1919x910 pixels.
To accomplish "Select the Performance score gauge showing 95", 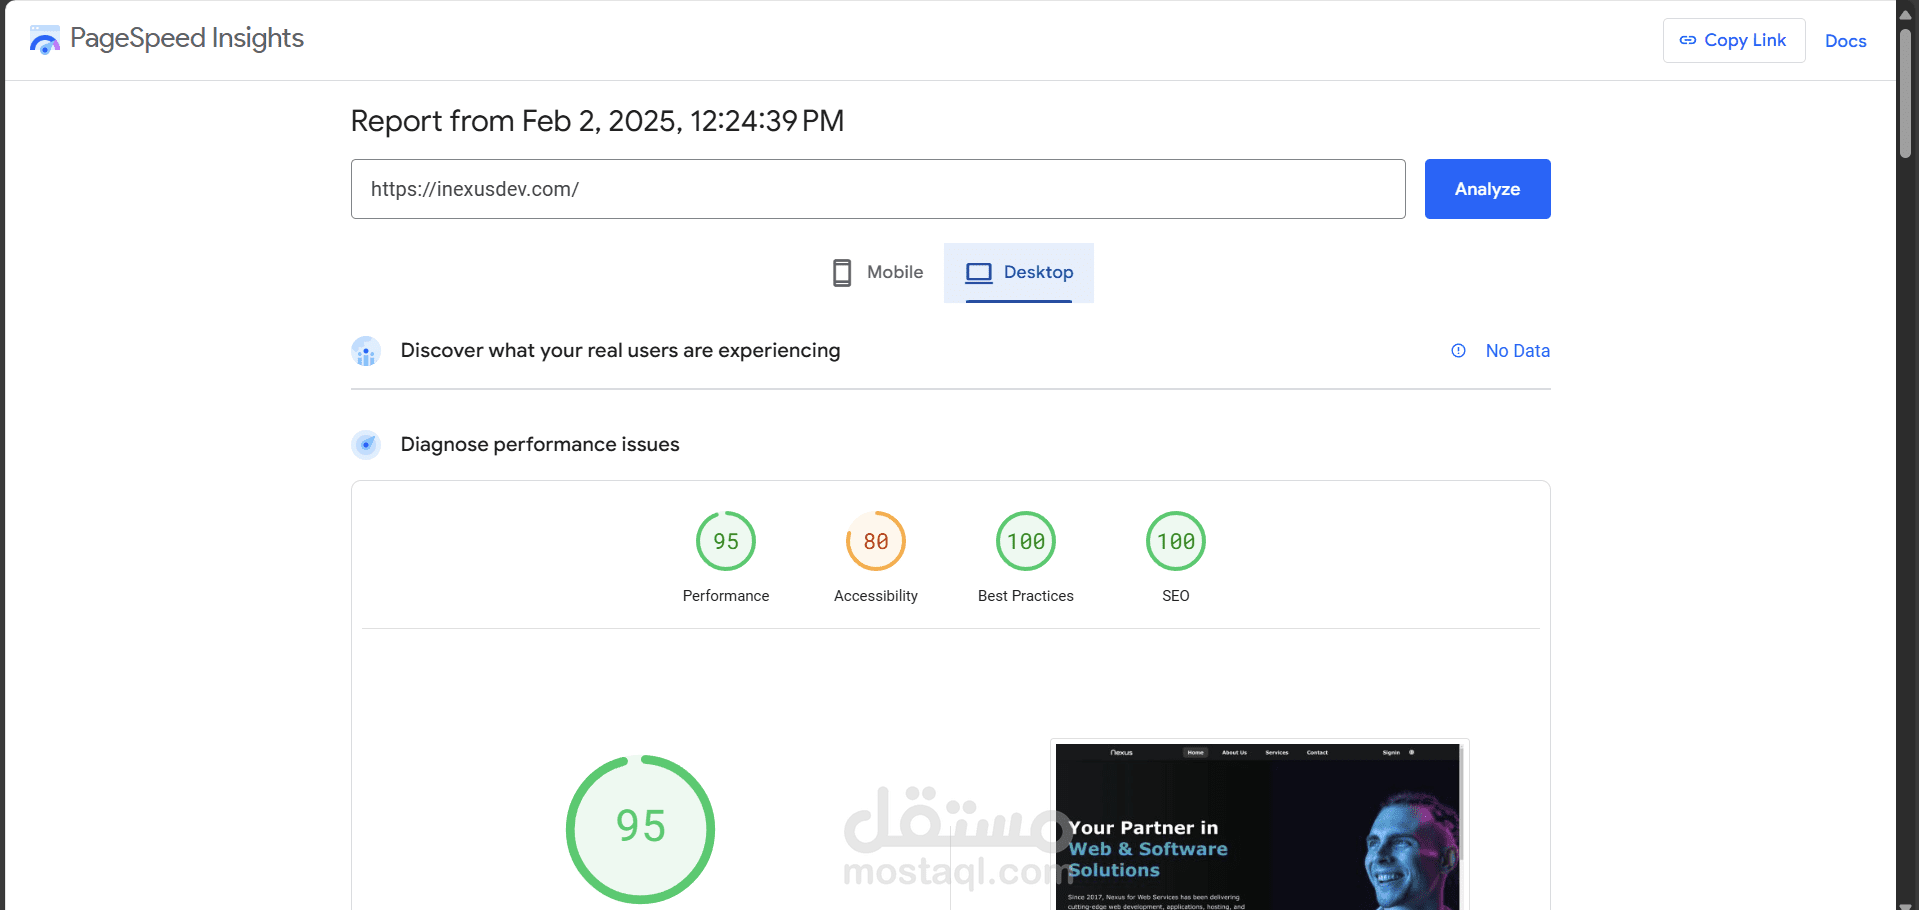I will tap(725, 541).
